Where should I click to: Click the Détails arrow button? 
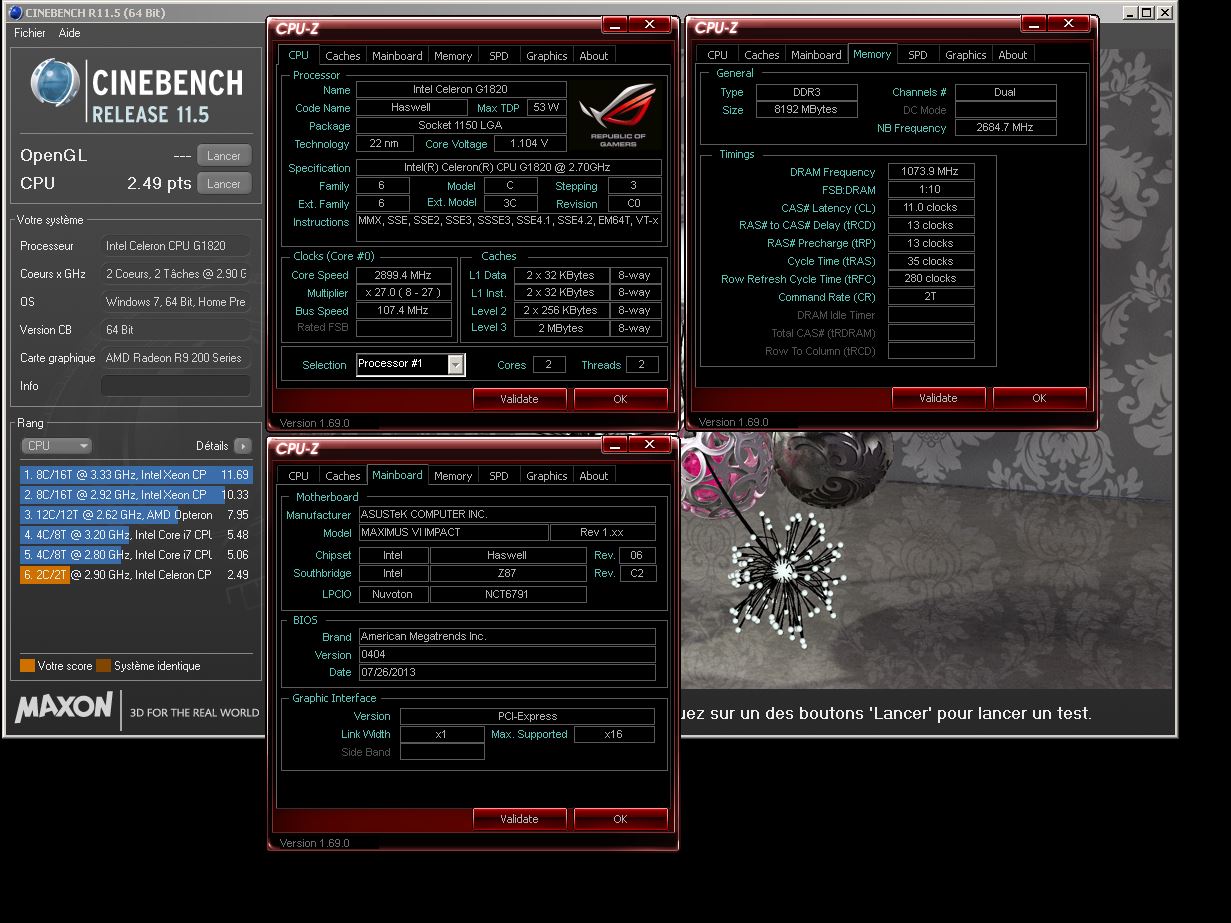coord(243,446)
